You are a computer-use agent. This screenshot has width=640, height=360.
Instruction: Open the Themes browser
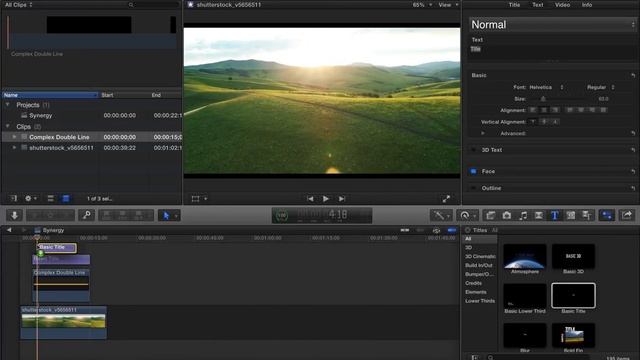pyautogui.click(x=587, y=215)
